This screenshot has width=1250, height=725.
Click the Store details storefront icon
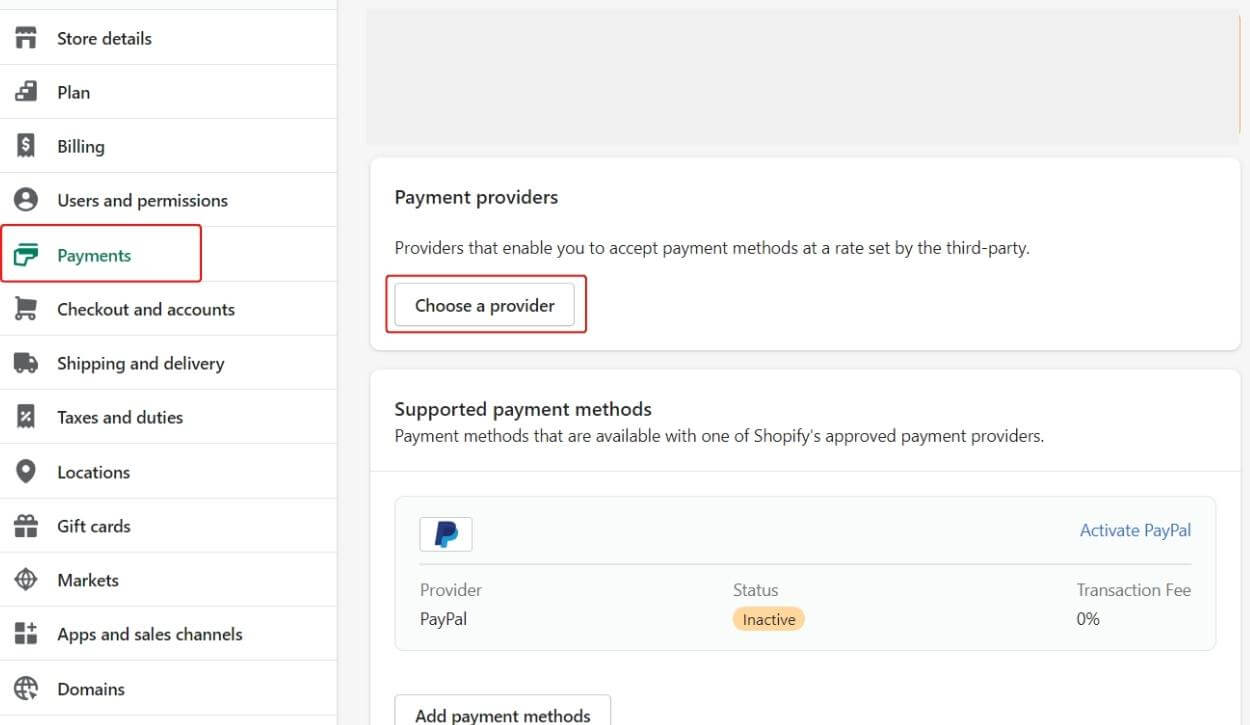tap(24, 37)
